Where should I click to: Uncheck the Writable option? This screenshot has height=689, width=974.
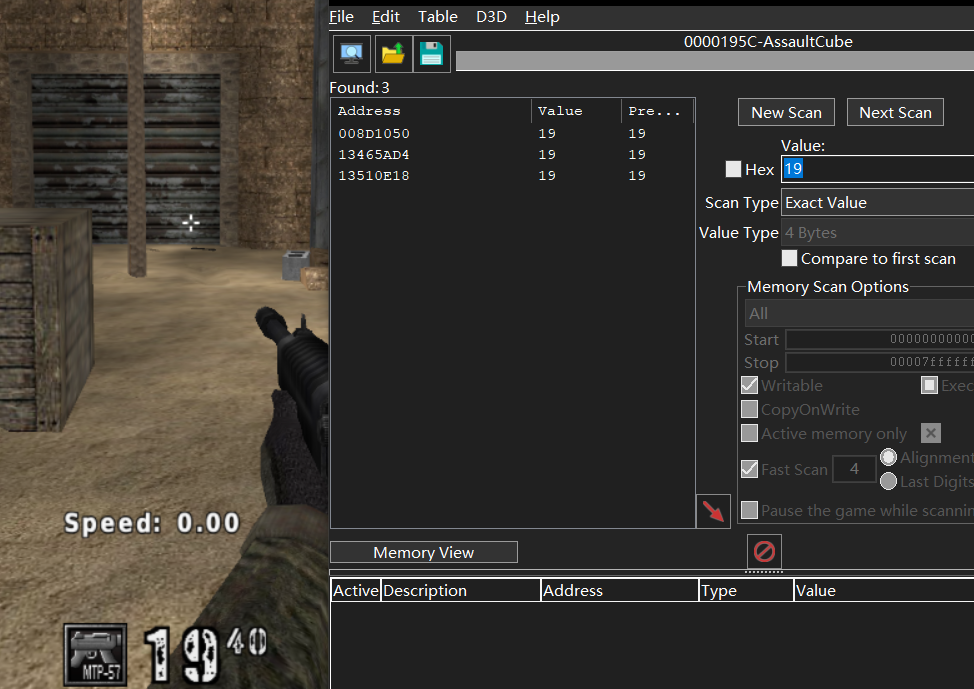pos(750,385)
